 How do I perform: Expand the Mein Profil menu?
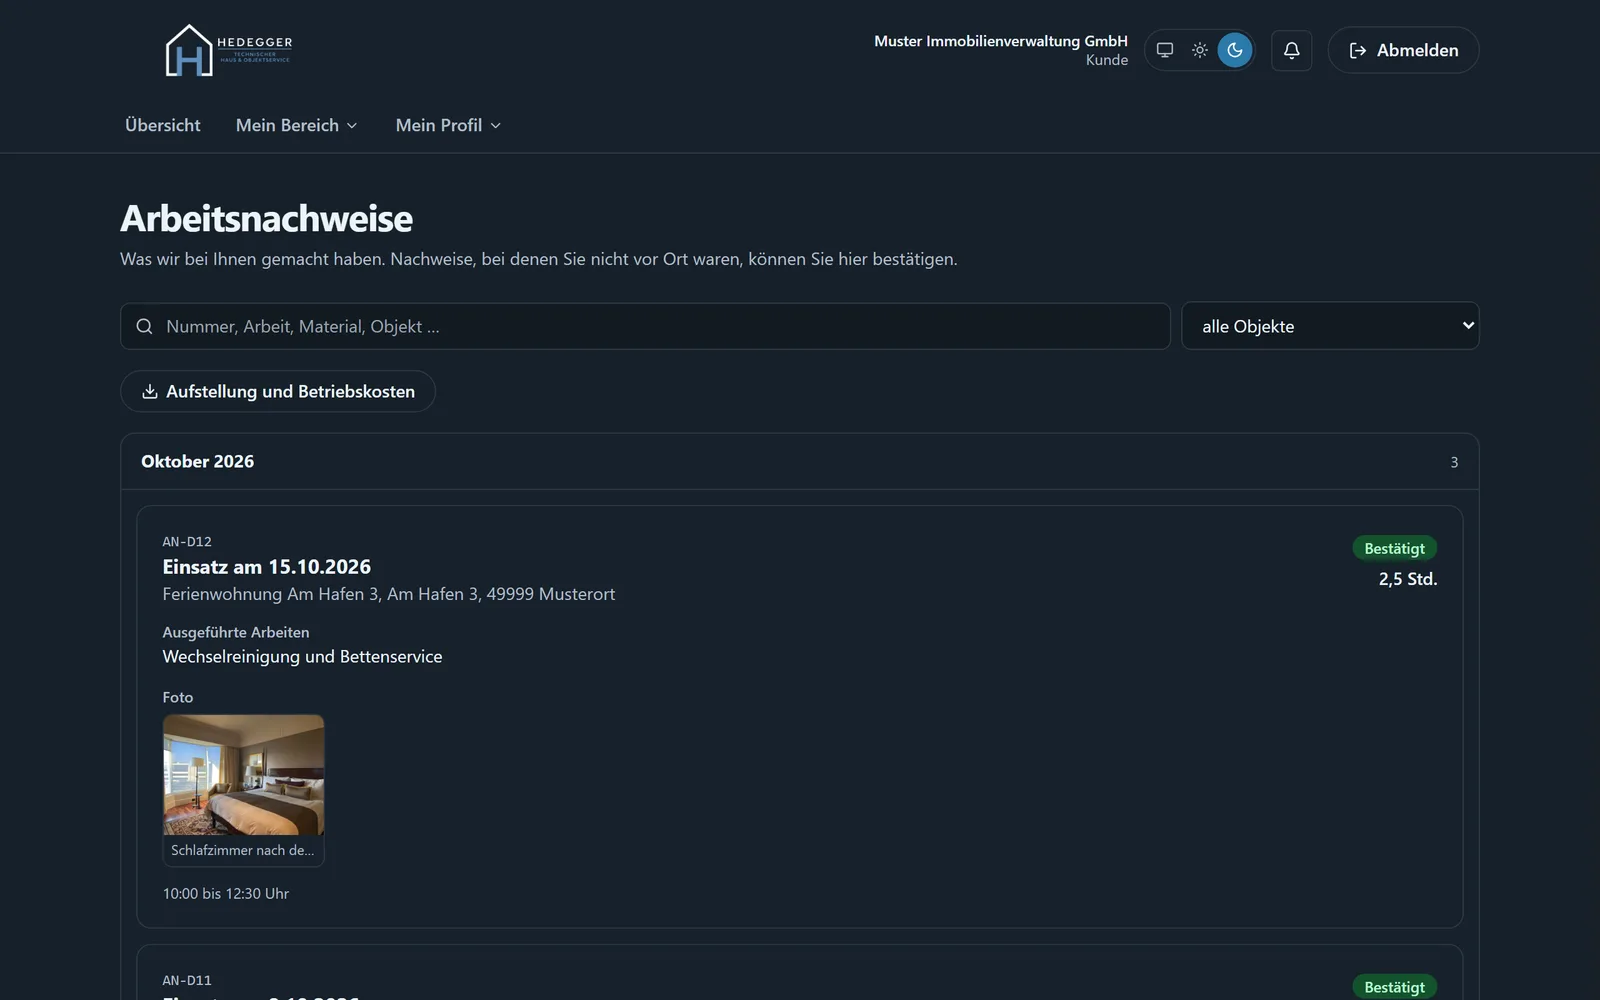pos(448,125)
